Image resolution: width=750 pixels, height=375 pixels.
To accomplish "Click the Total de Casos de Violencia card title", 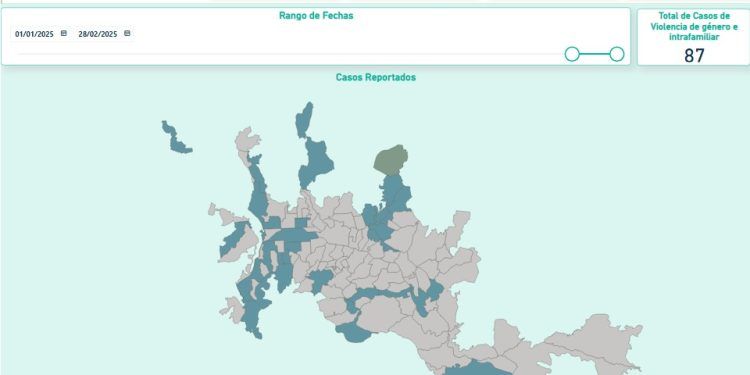I will tap(694, 26).
